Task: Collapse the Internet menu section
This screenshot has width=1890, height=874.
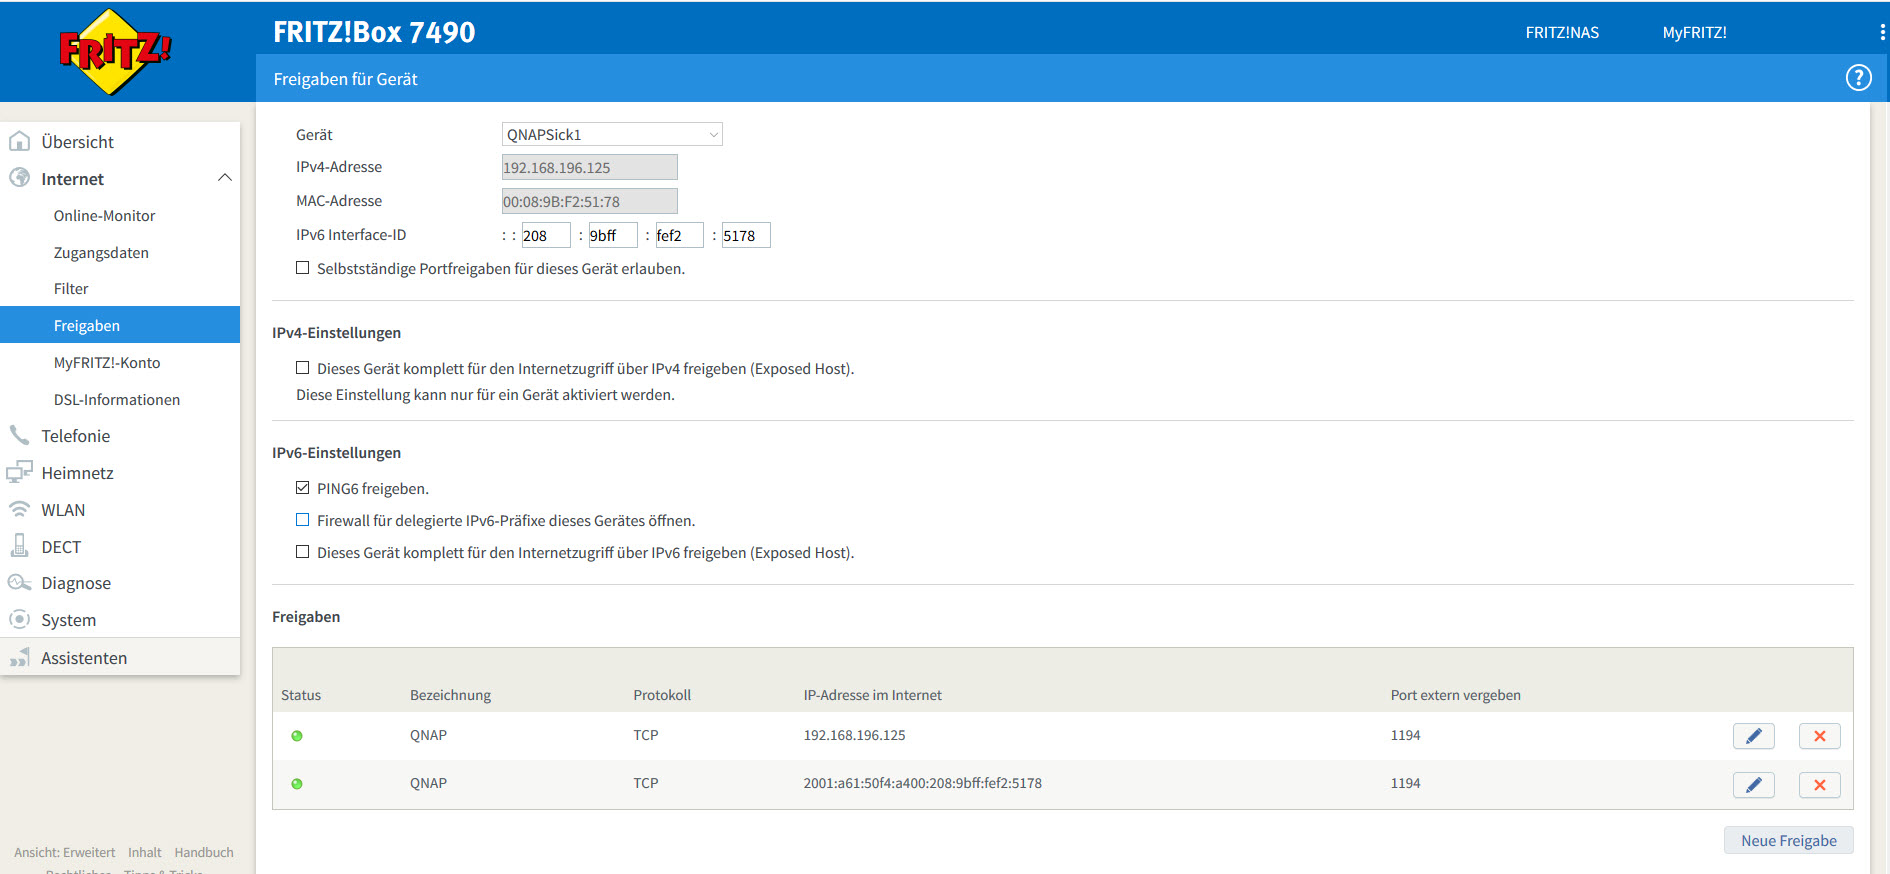Action: coord(224,178)
